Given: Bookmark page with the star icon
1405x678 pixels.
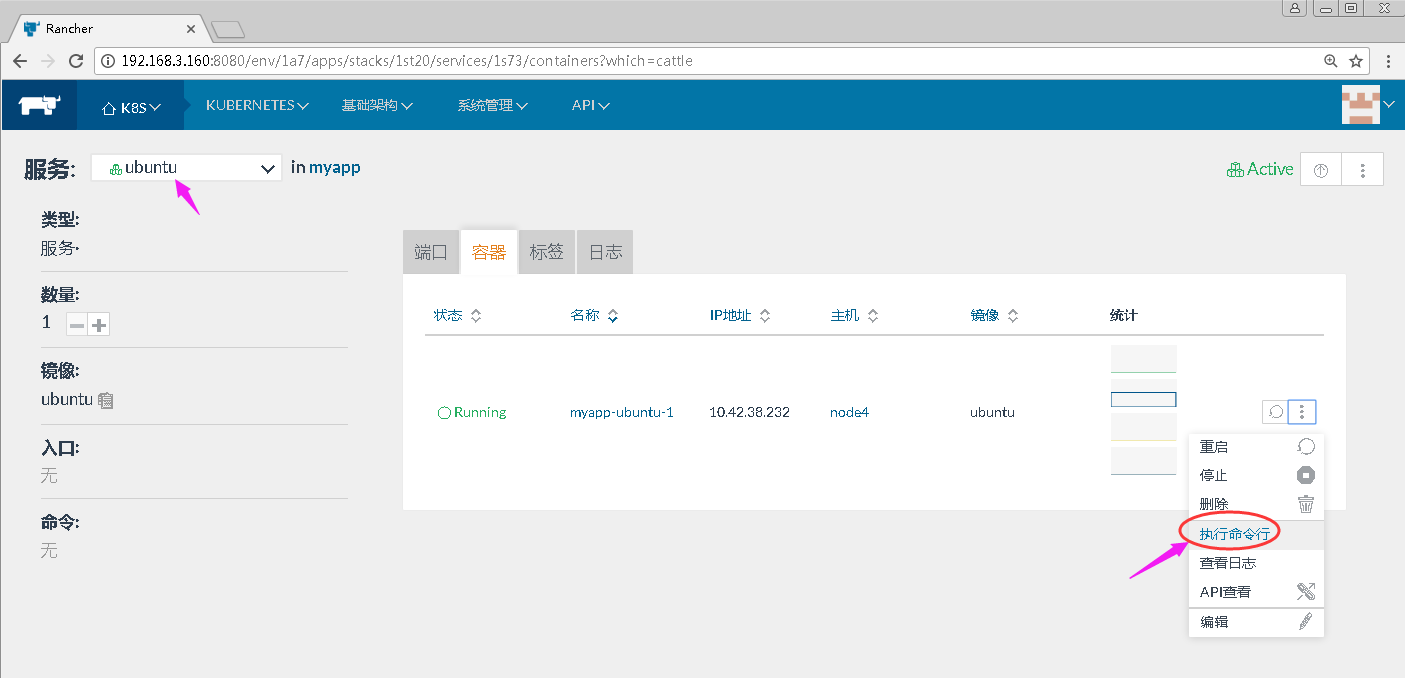Looking at the screenshot, I should pos(1356,61).
